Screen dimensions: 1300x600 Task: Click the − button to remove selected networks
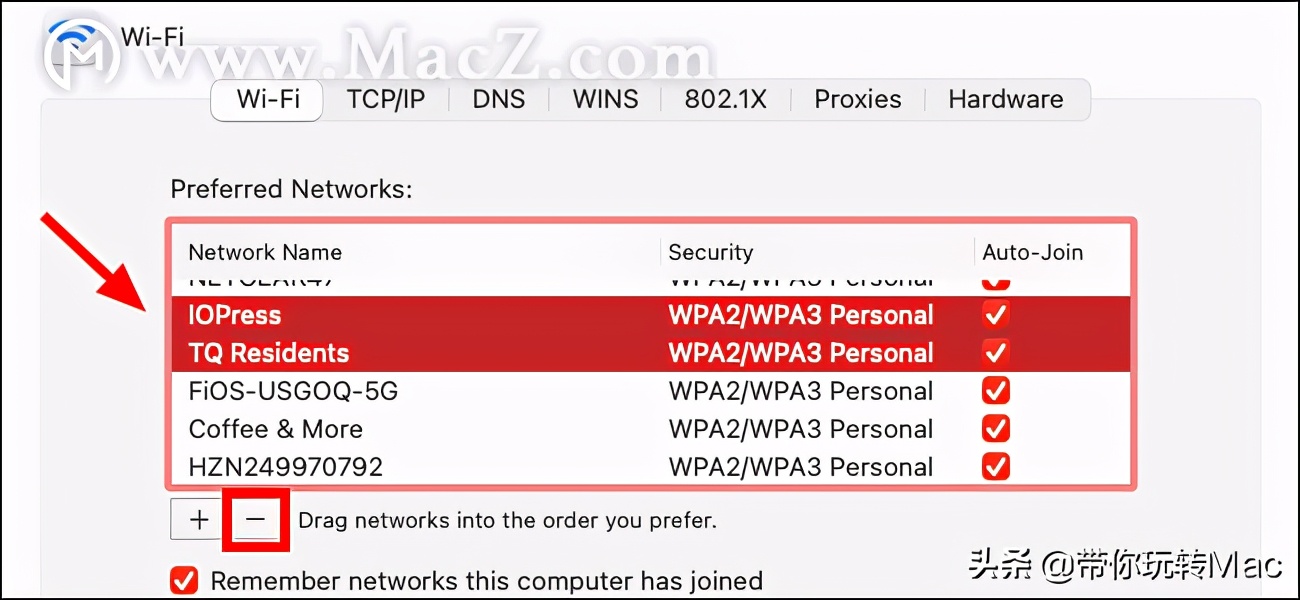(x=255, y=520)
